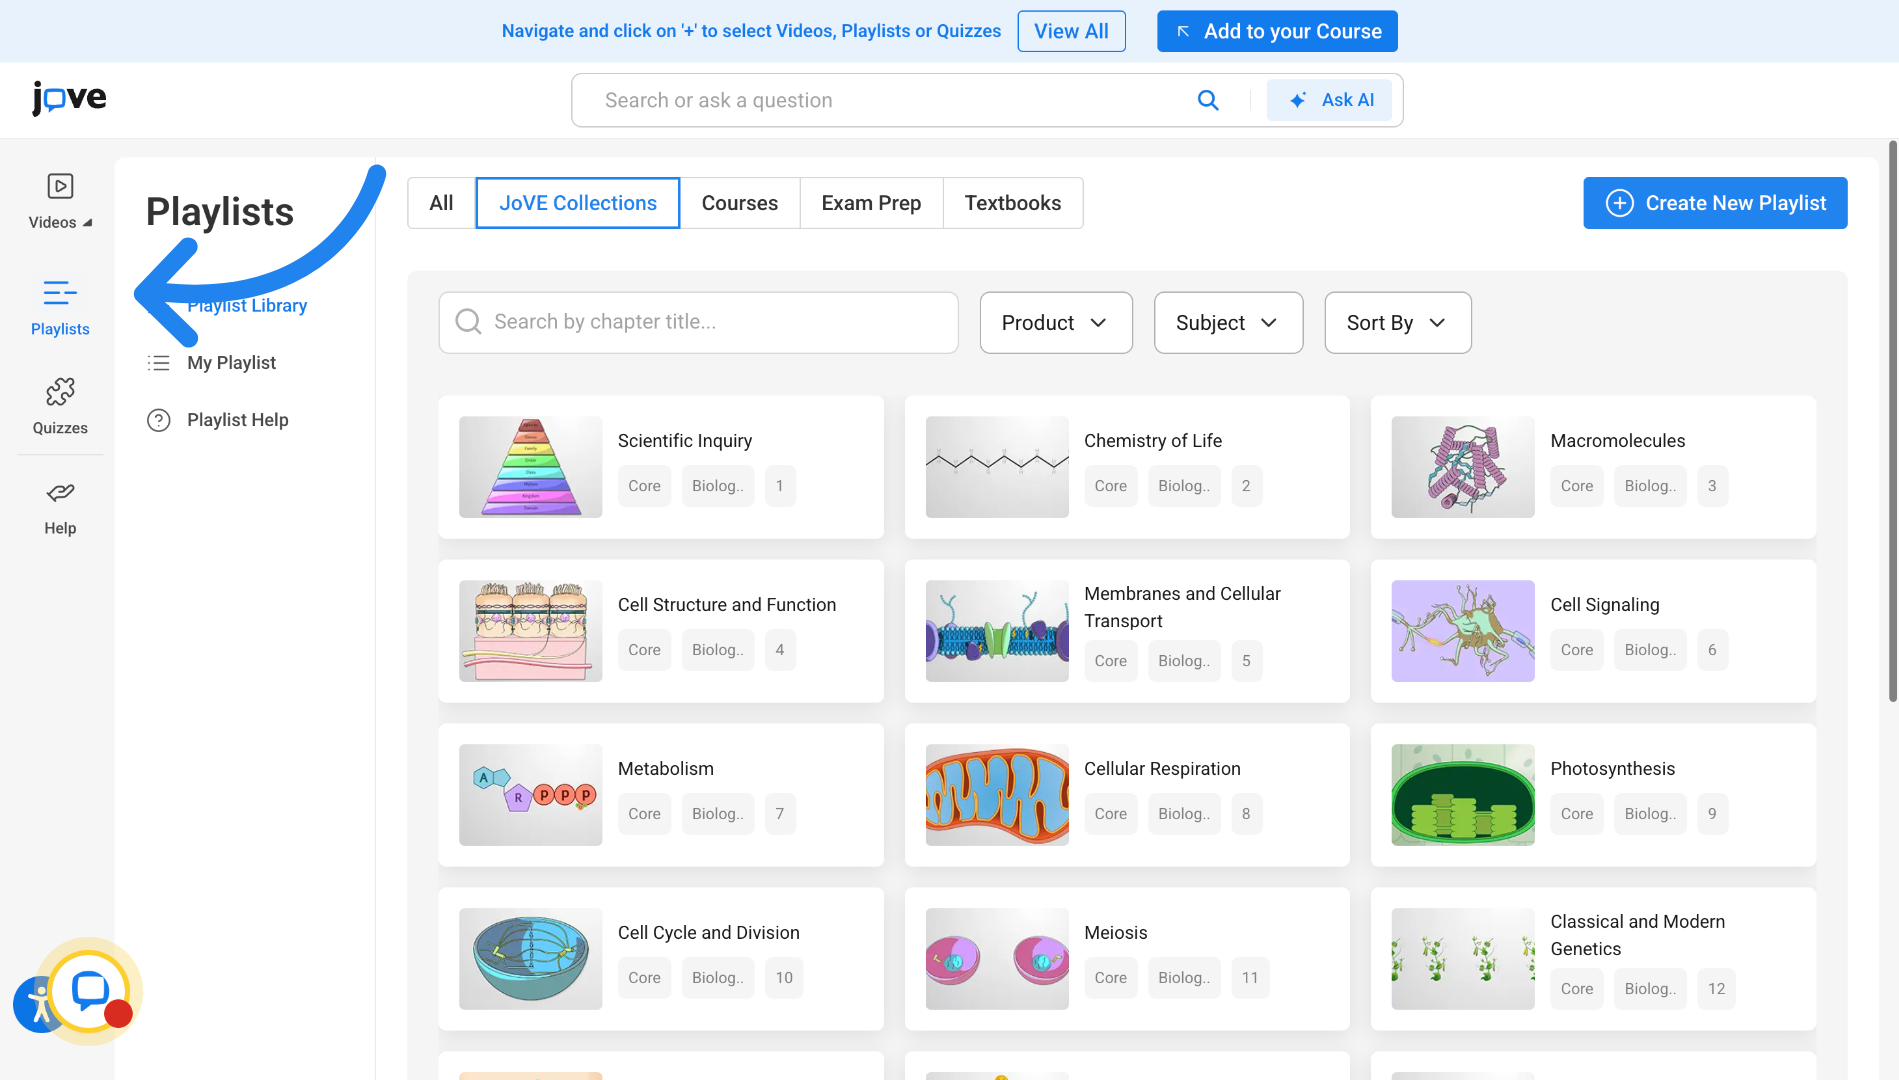Click the Search by chapter title field

pyautogui.click(x=698, y=322)
